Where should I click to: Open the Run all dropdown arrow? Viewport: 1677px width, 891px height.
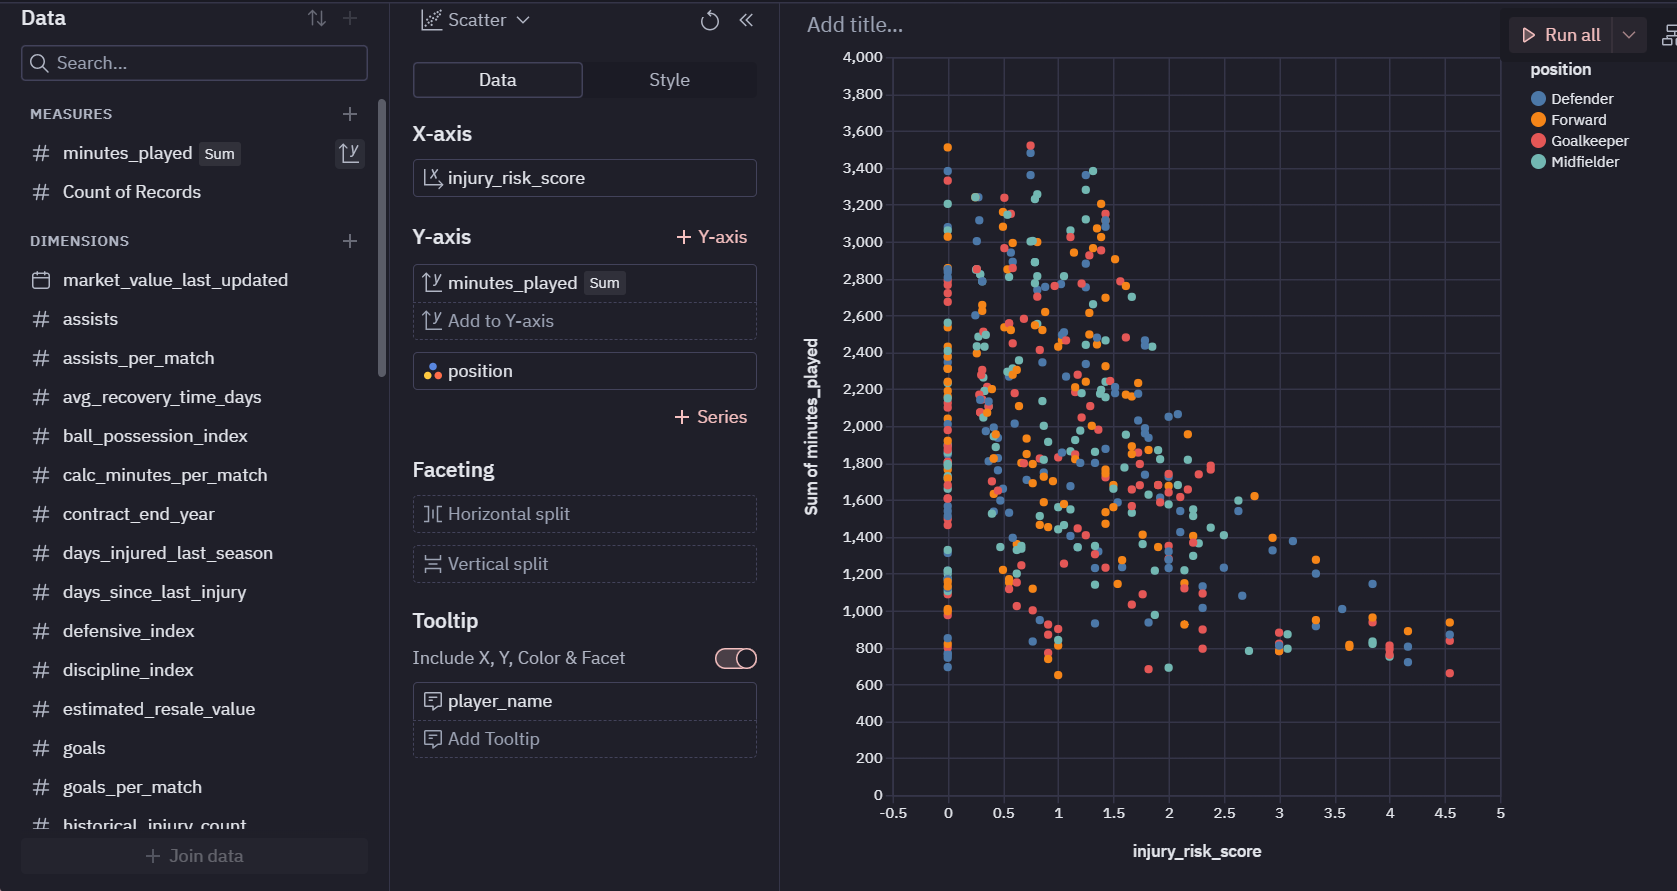click(x=1629, y=35)
